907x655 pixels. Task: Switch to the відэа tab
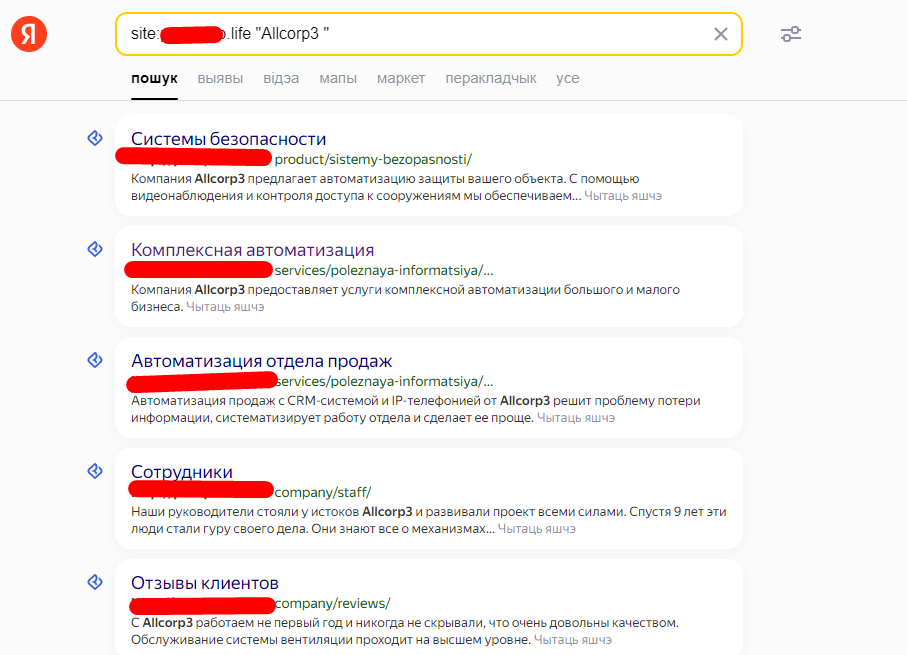281,78
